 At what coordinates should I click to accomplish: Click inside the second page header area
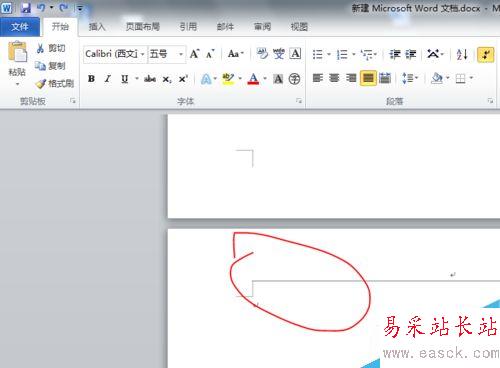333,255
